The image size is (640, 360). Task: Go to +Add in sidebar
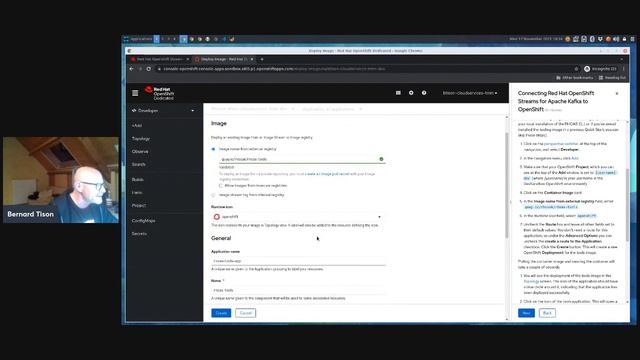tap(137, 126)
